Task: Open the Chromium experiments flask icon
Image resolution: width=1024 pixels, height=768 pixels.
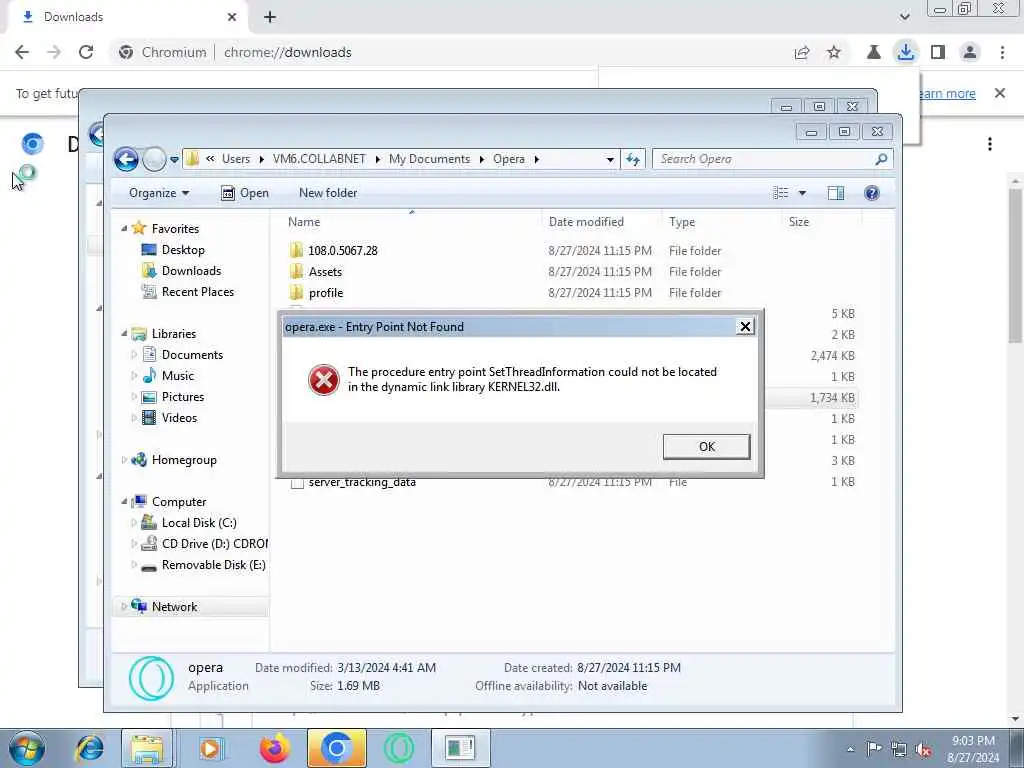Action: pyautogui.click(x=873, y=52)
